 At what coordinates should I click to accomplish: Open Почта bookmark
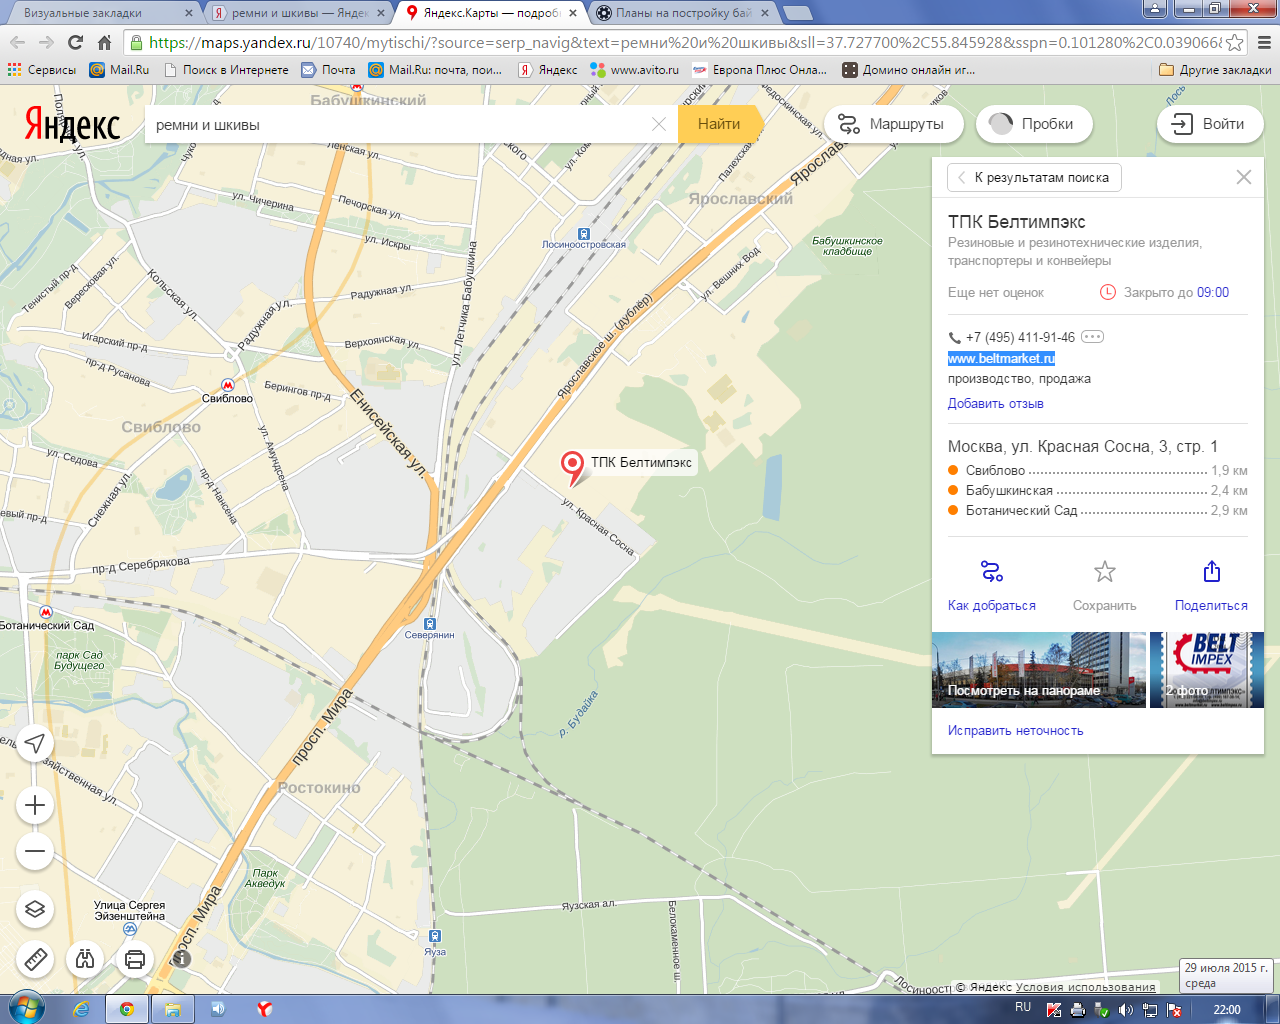pyautogui.click(x=328, y=70)
